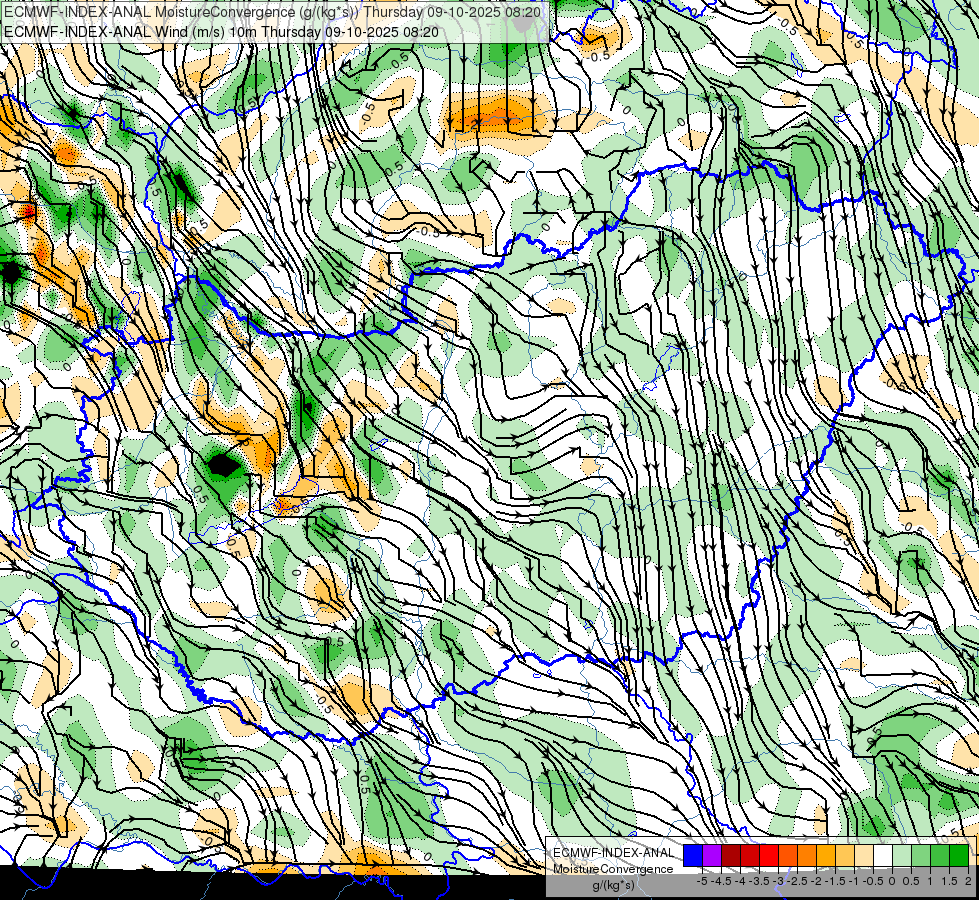
Task: Select the '-0.5' legend scale value
Action: tap(873, 881)
